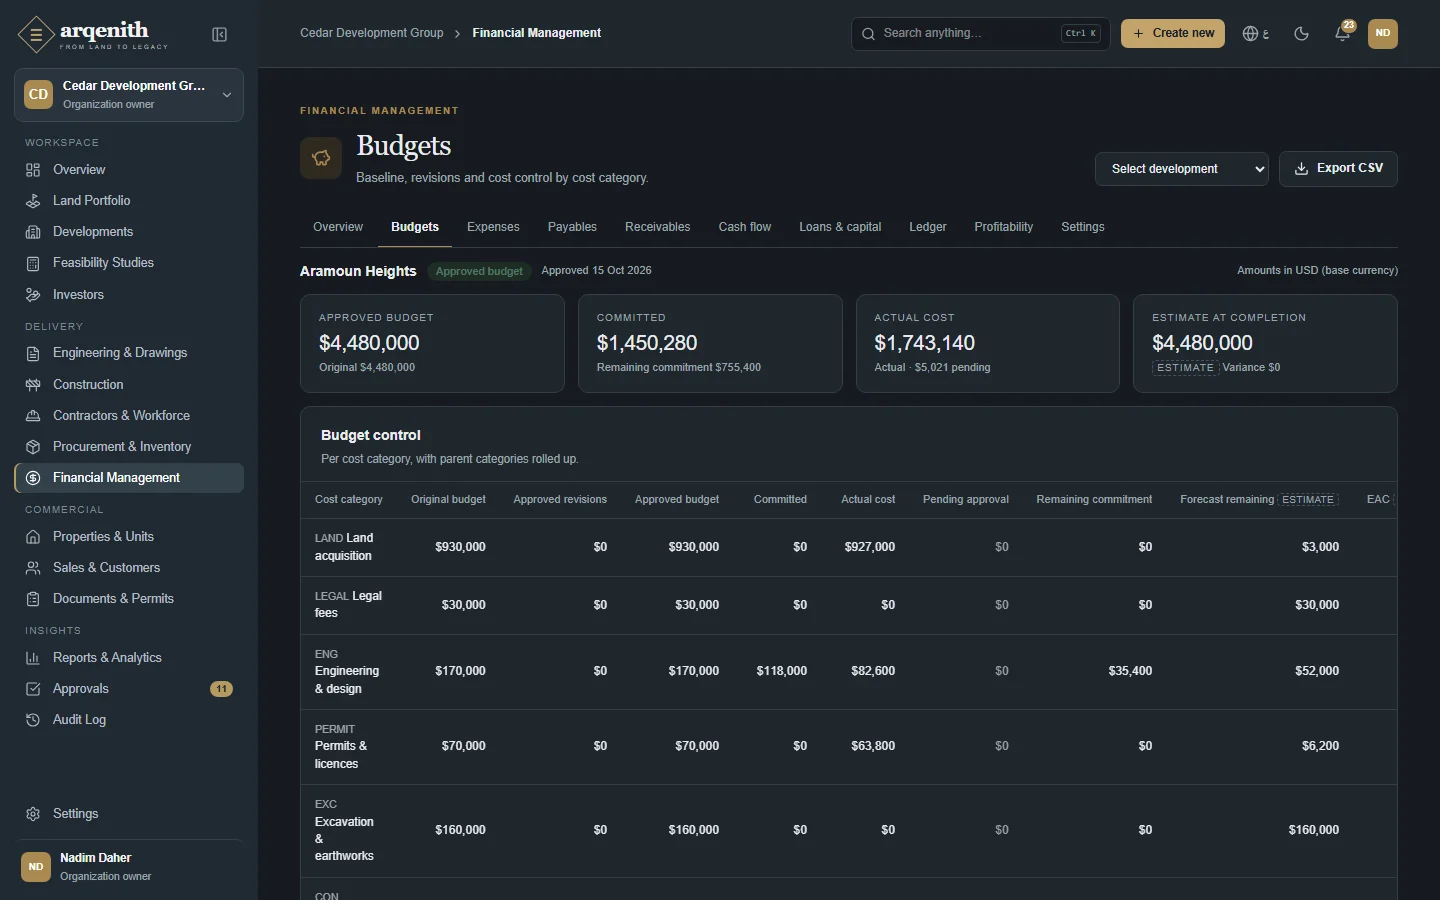The height and width of the screenshot is (900, 1440).
Task: Switch to the Payables tab
Action: coord(572,227)
